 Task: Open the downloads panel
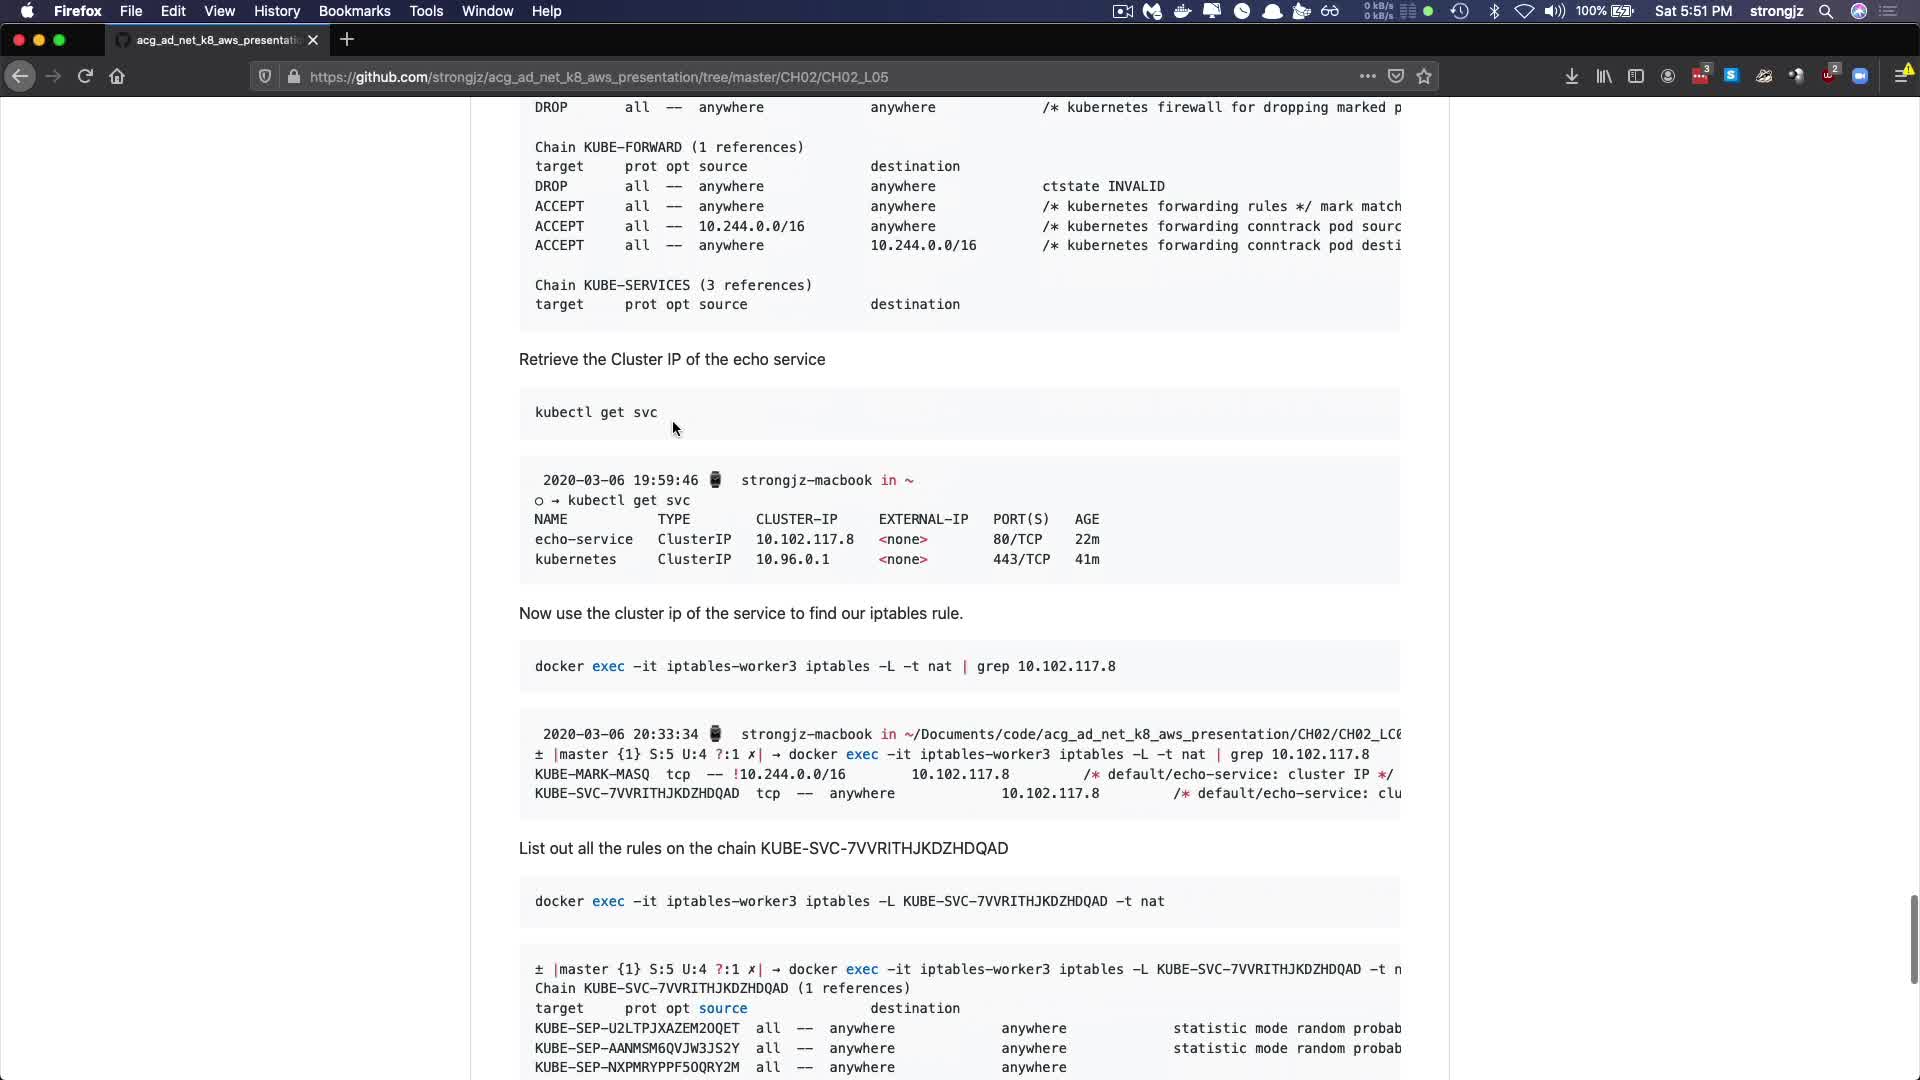(1571, 76)
